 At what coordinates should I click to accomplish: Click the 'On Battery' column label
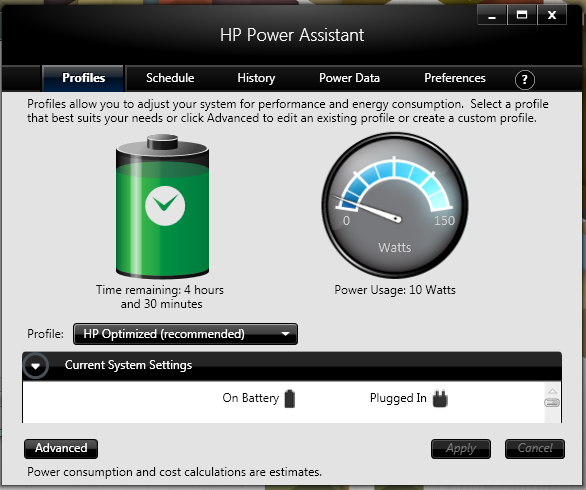[251, 398]
